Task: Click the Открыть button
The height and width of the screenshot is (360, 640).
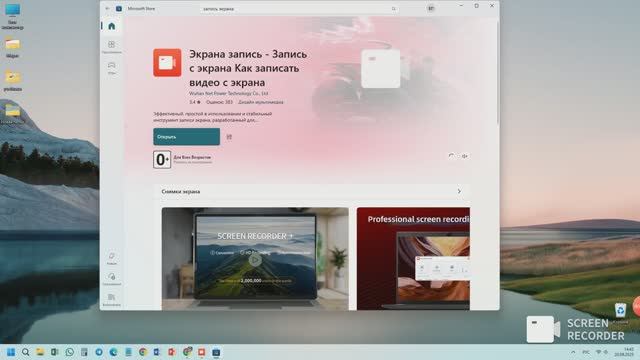Action: [187, 137]
